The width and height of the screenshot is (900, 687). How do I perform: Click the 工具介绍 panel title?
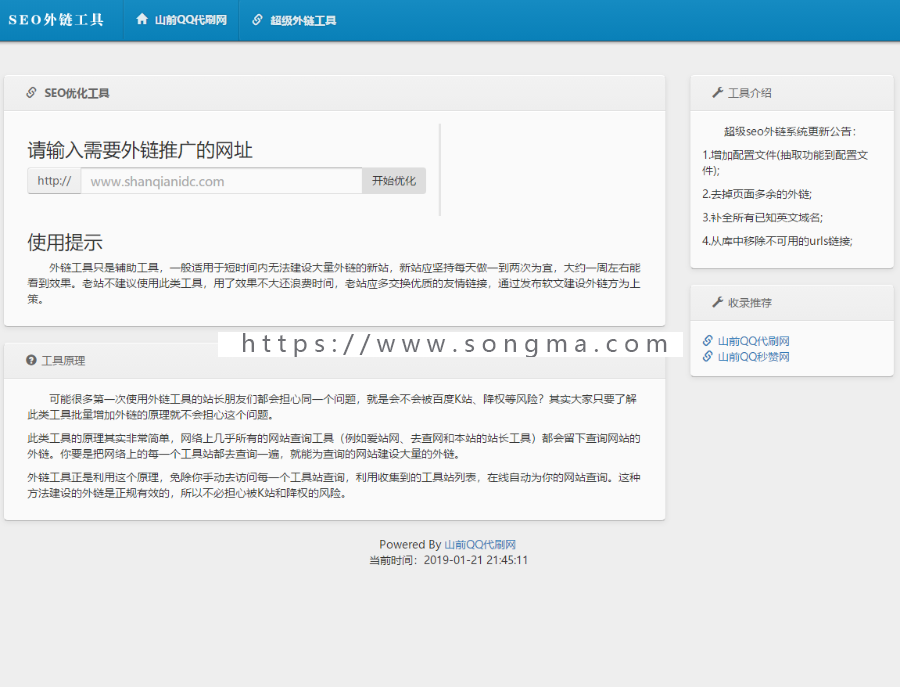[750, 93]
